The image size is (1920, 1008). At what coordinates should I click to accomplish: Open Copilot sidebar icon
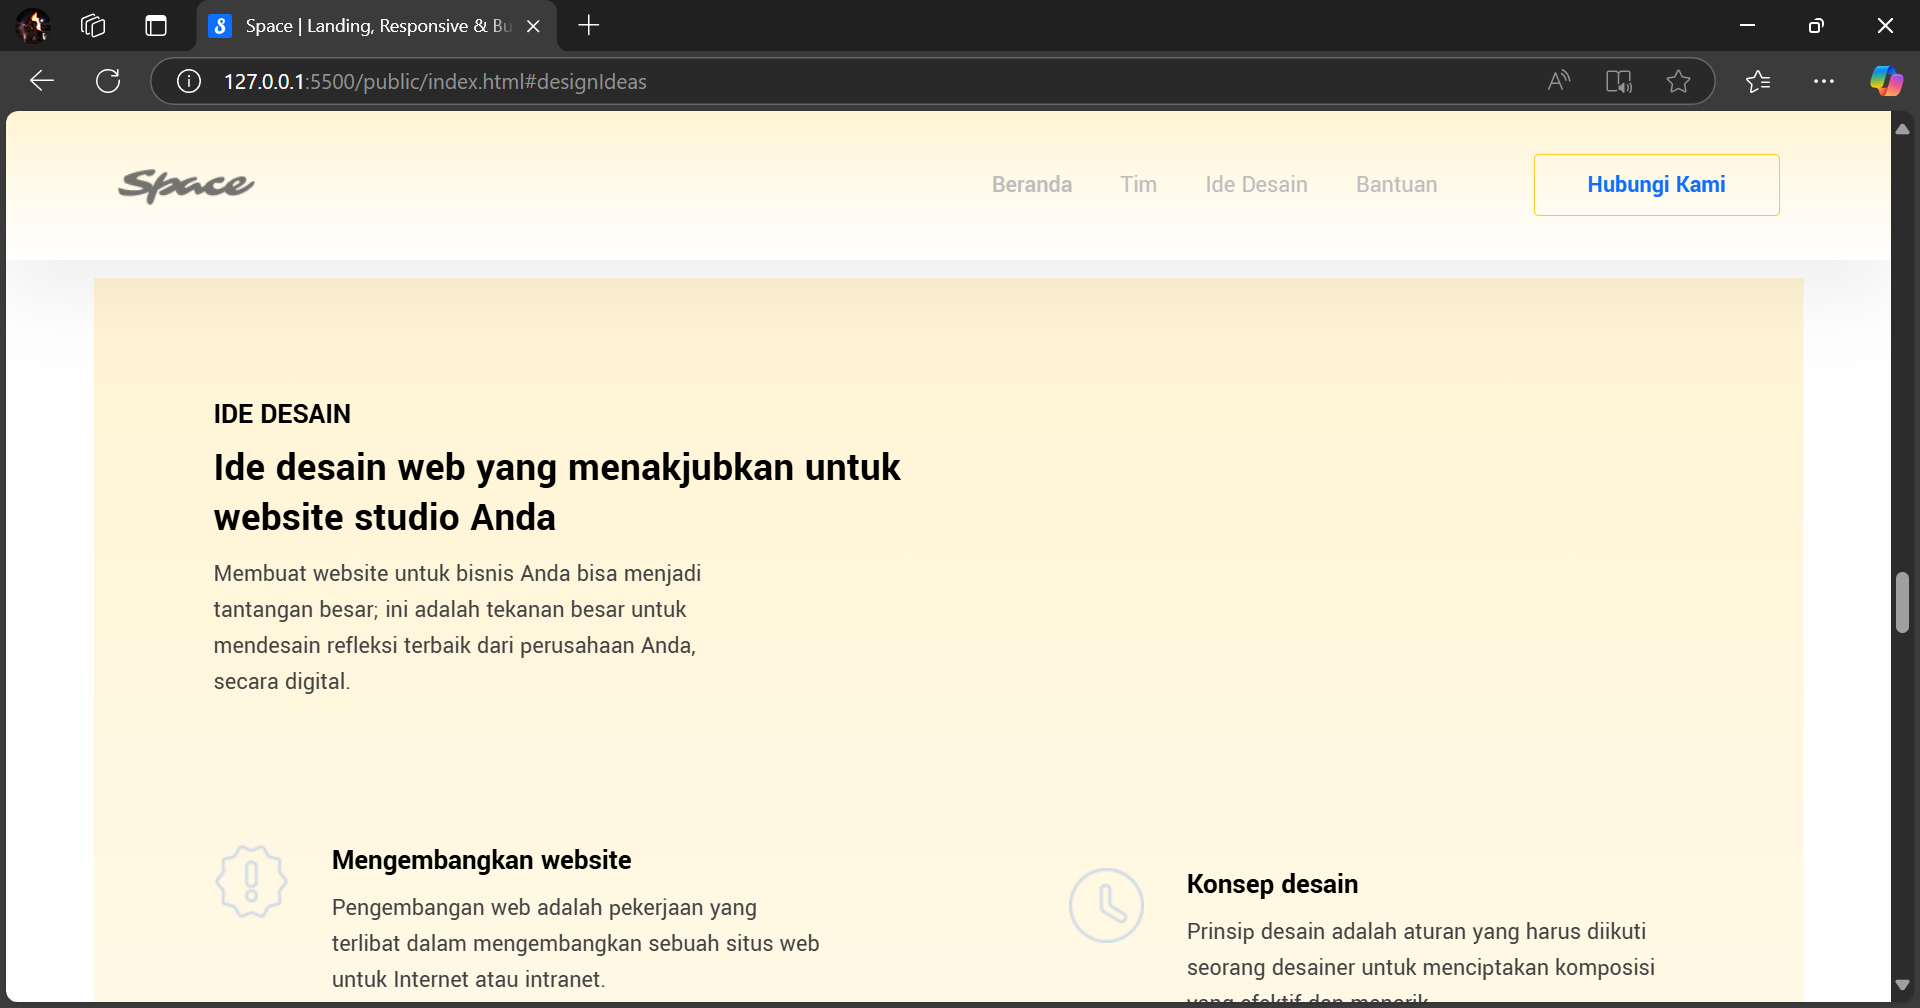tap(1886, 81)
